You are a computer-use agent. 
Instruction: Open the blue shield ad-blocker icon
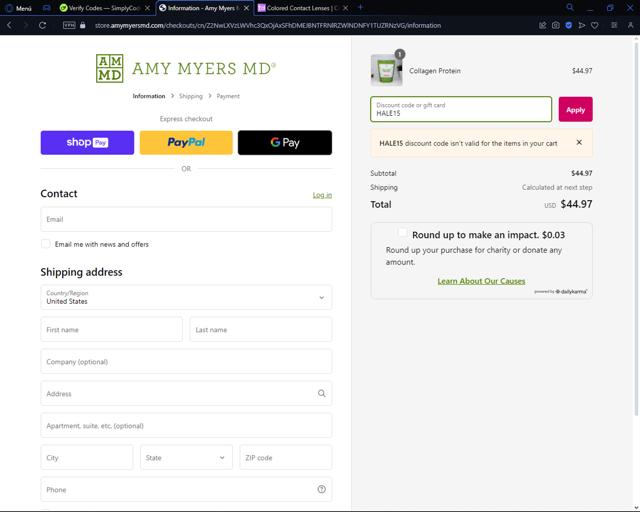click(x=569, y=25)
